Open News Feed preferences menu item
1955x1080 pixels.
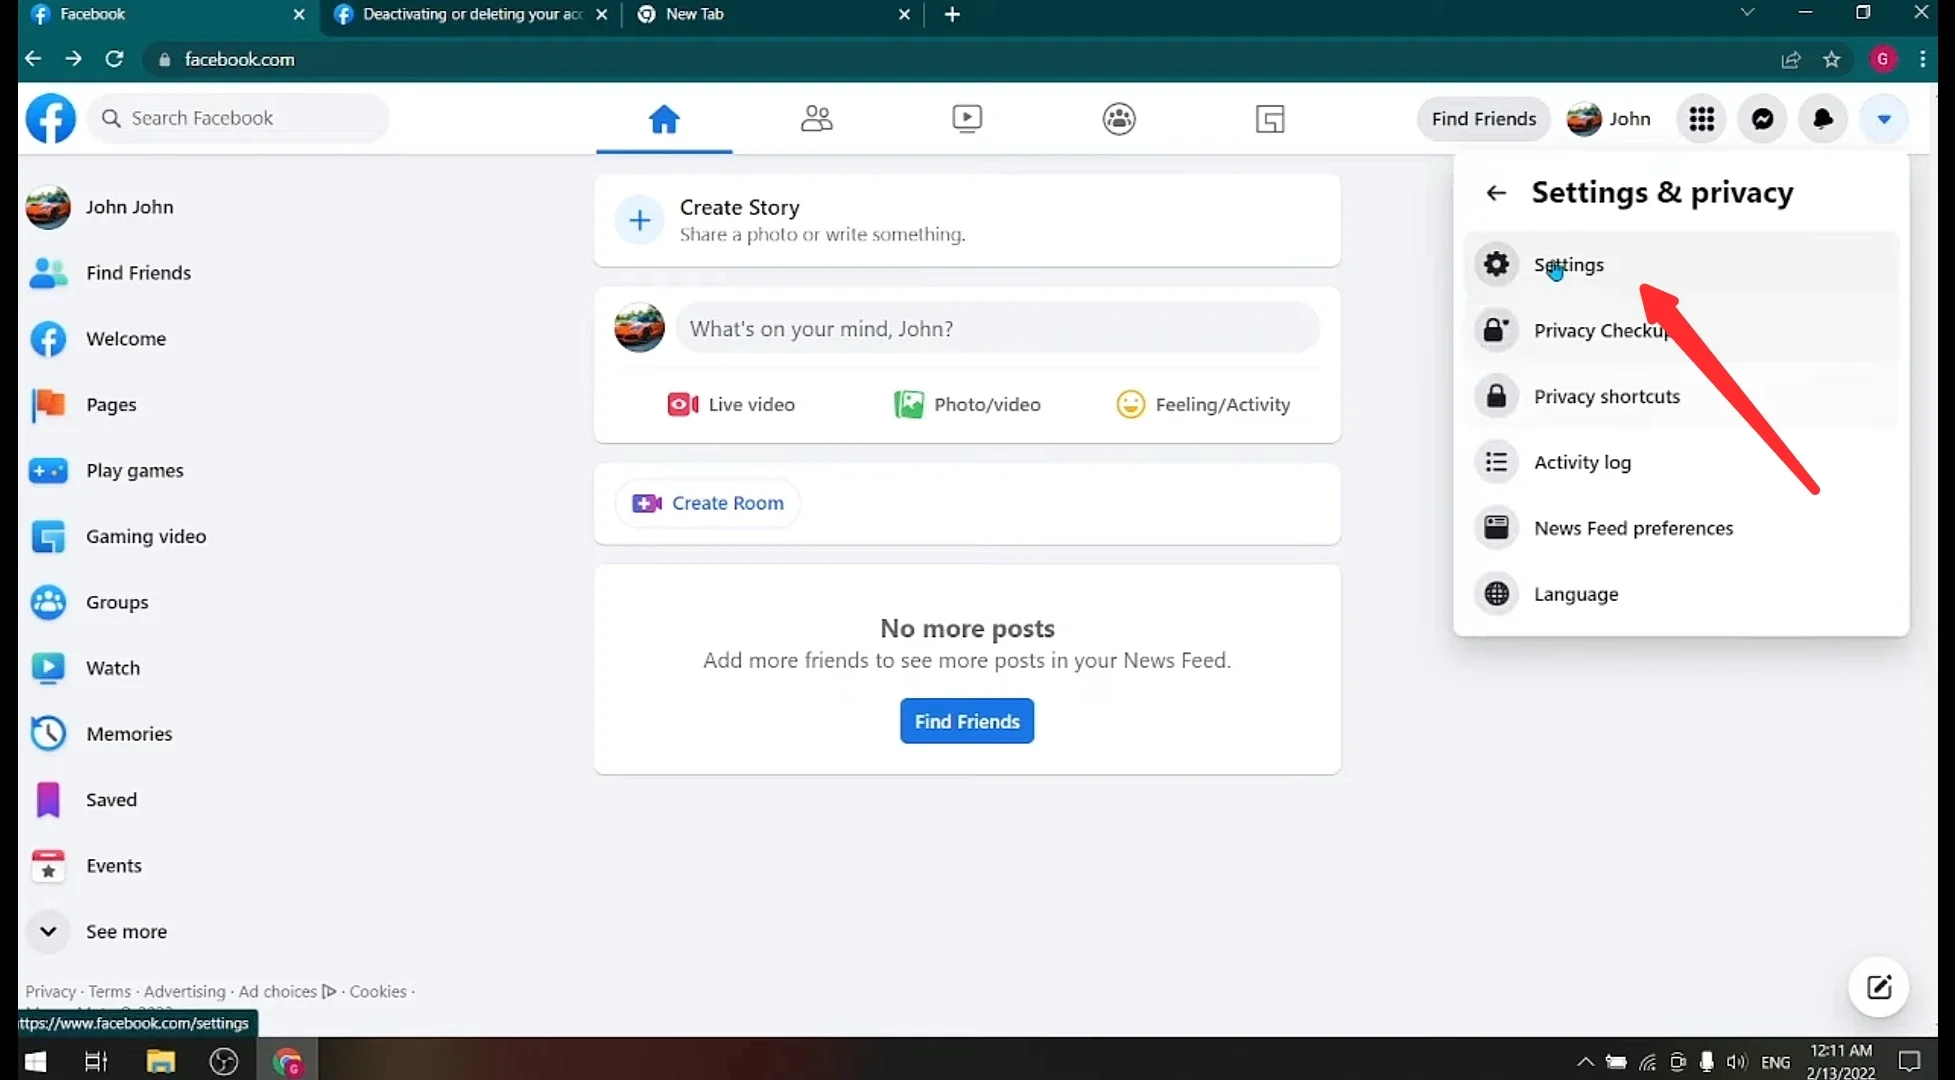[1681, 528]
